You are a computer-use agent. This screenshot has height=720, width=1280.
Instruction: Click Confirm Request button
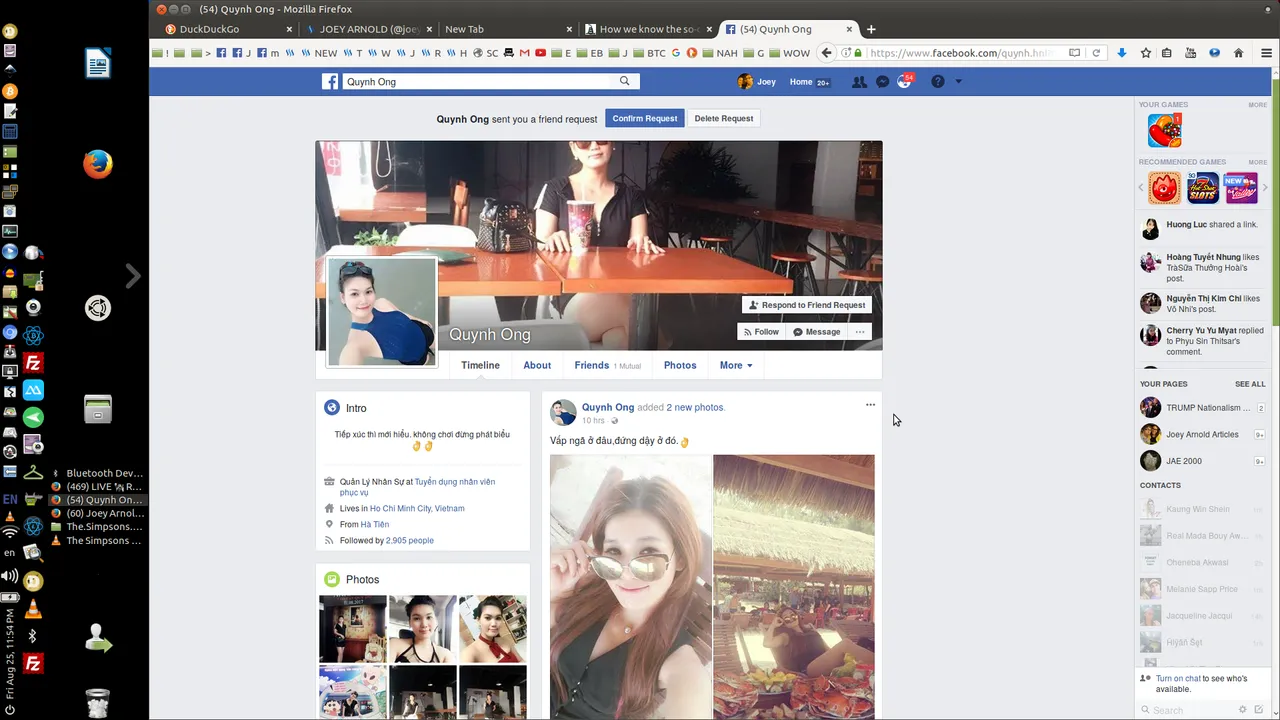645,118
